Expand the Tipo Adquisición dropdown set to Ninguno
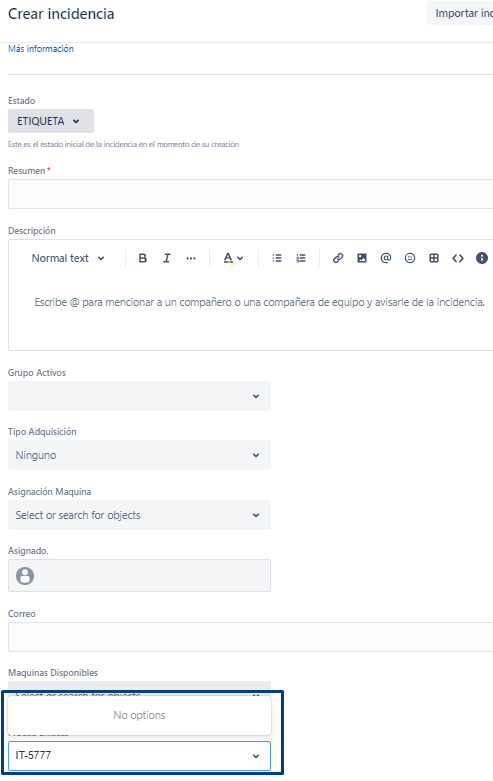The width and height of the screenshot is (493, 781). 139,455
